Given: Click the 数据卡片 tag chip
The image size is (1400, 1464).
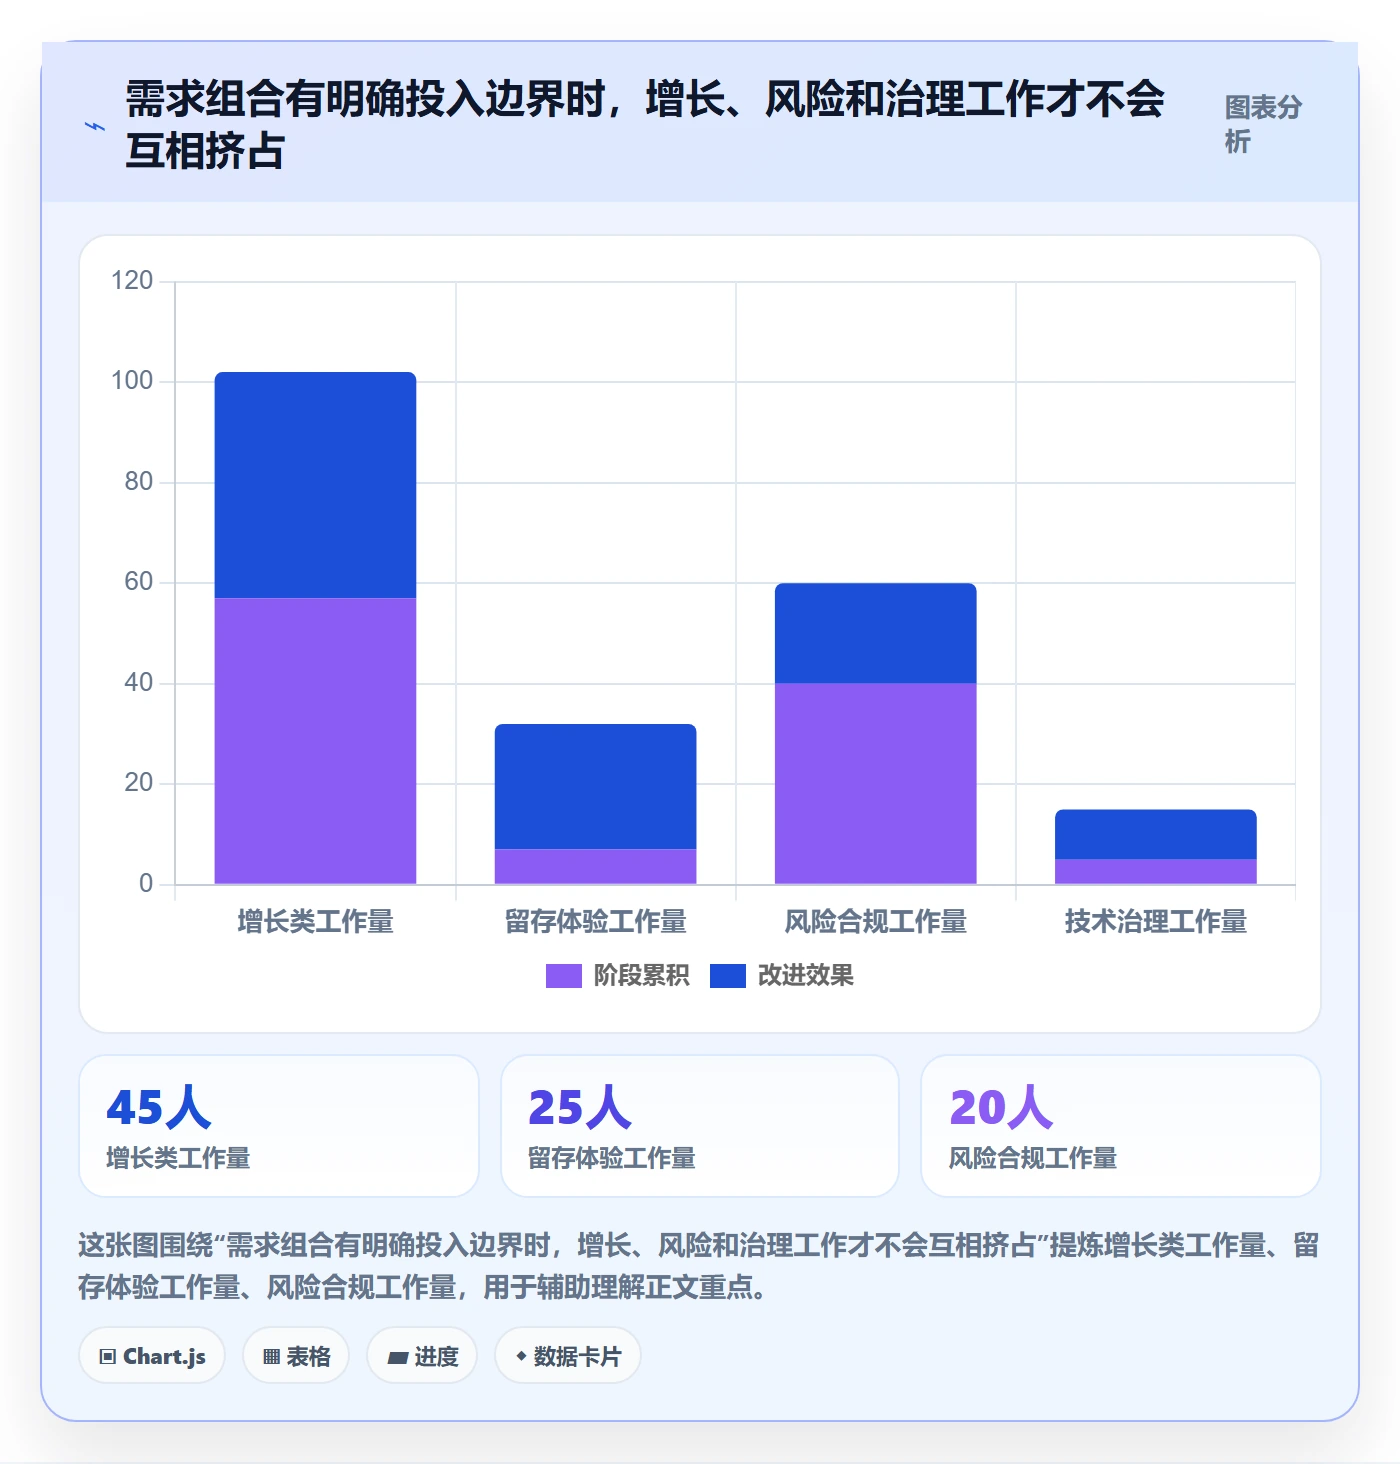Looking at the screenshot, I should [x=568, y=1356].
